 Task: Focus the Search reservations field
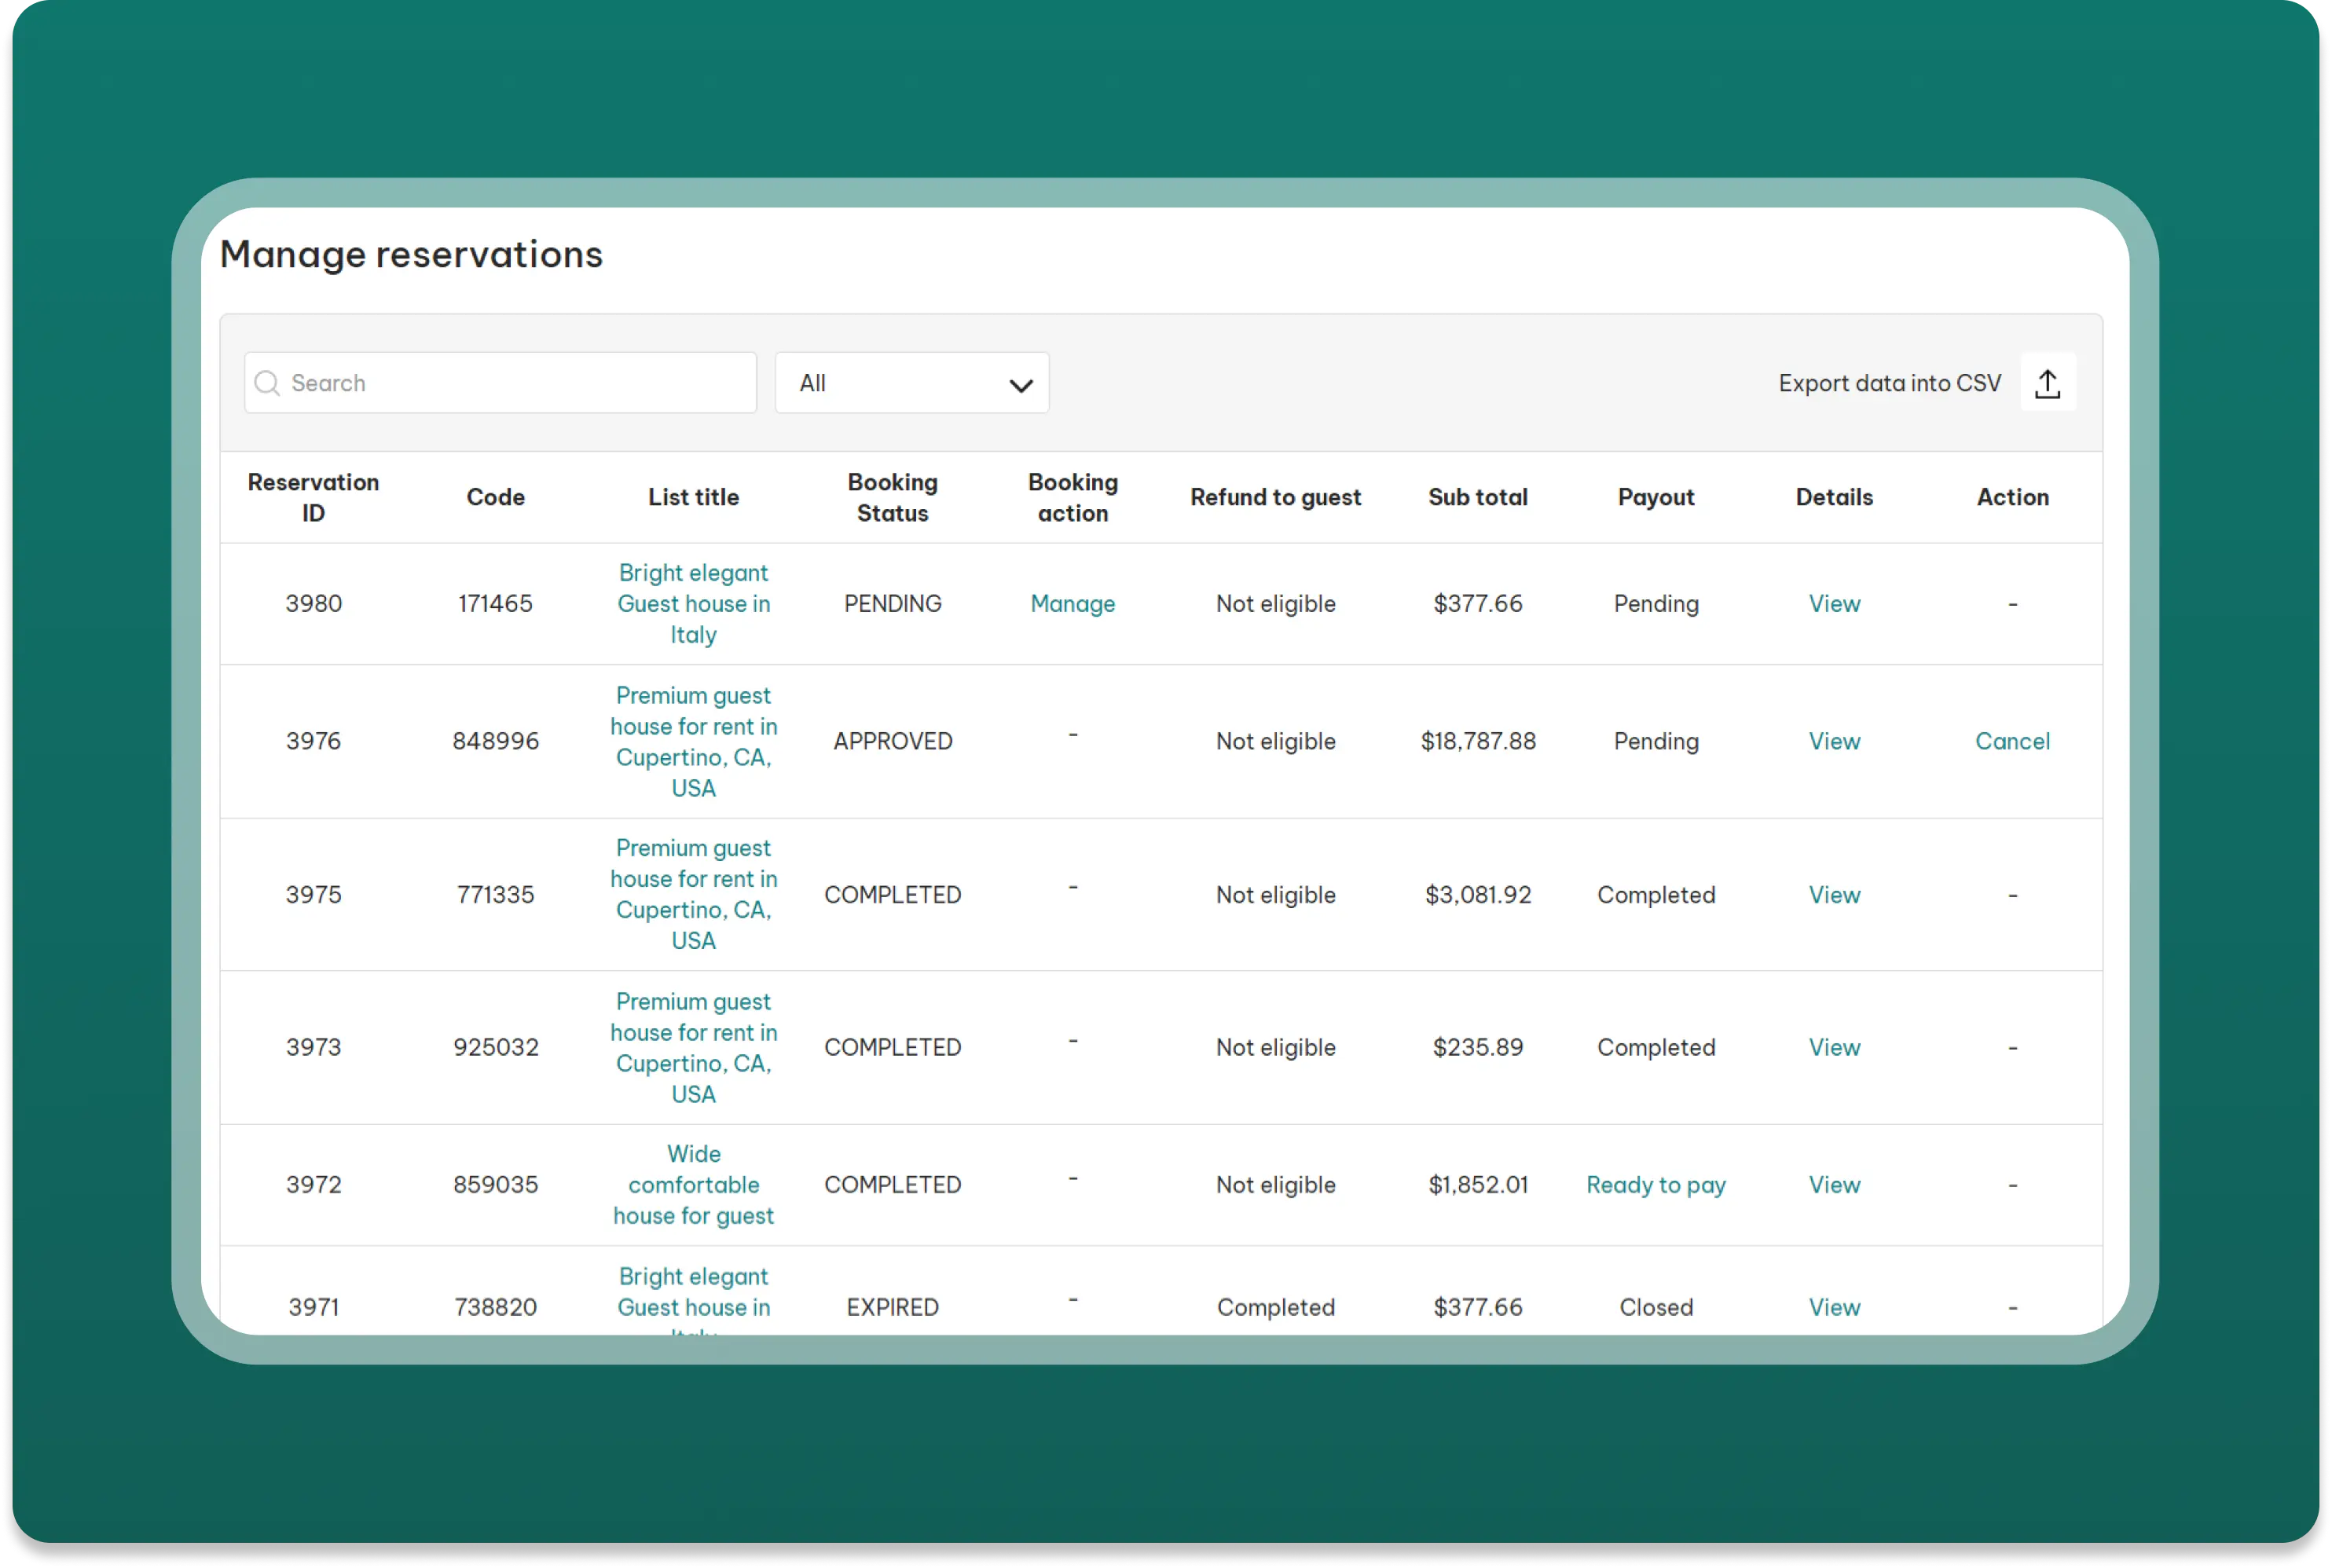coord(500,383)
